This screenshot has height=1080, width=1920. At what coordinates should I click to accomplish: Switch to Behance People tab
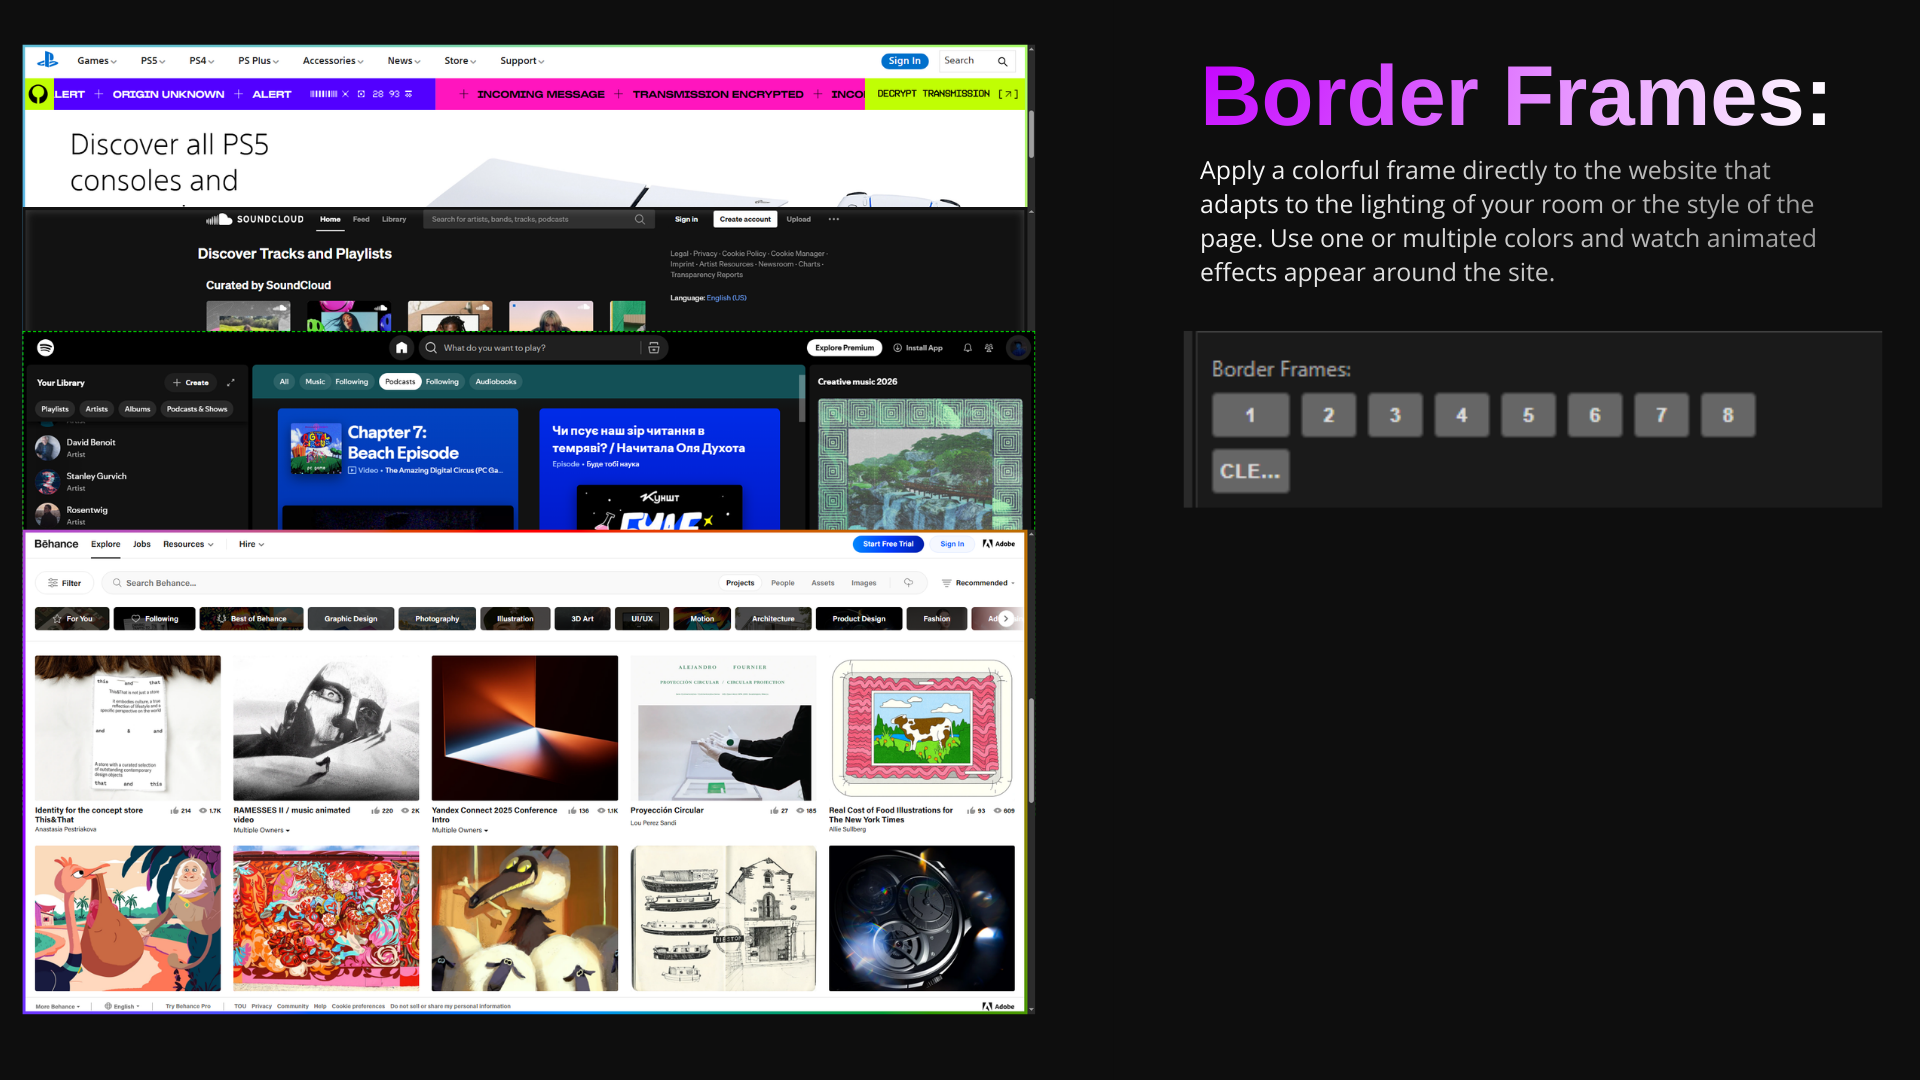(x=782, y=583)
